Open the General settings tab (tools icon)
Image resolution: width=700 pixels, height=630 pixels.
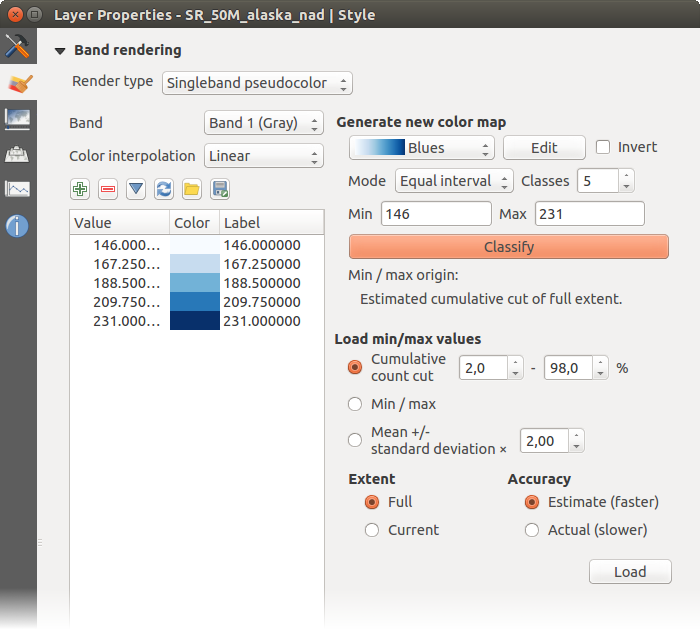17,46
